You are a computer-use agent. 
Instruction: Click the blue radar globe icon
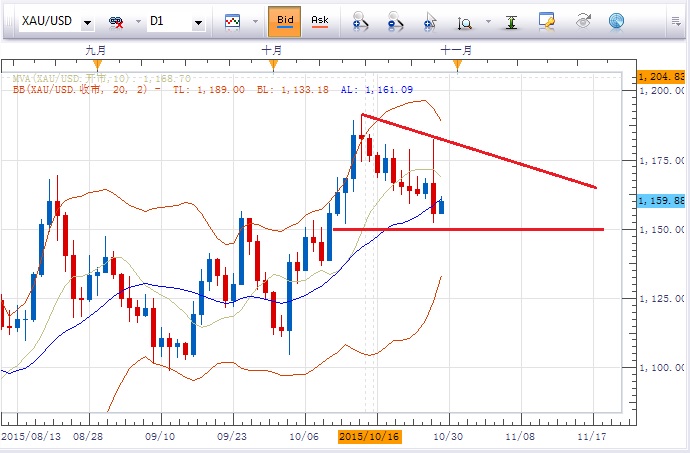[x=616, y=20]
